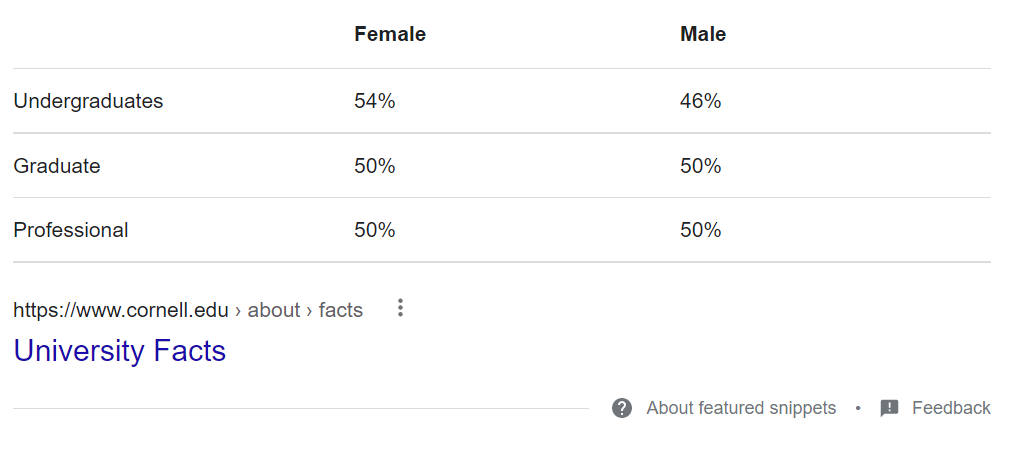
Task: Click the Graduate Female 50% cell
Action: click(375, 166)
